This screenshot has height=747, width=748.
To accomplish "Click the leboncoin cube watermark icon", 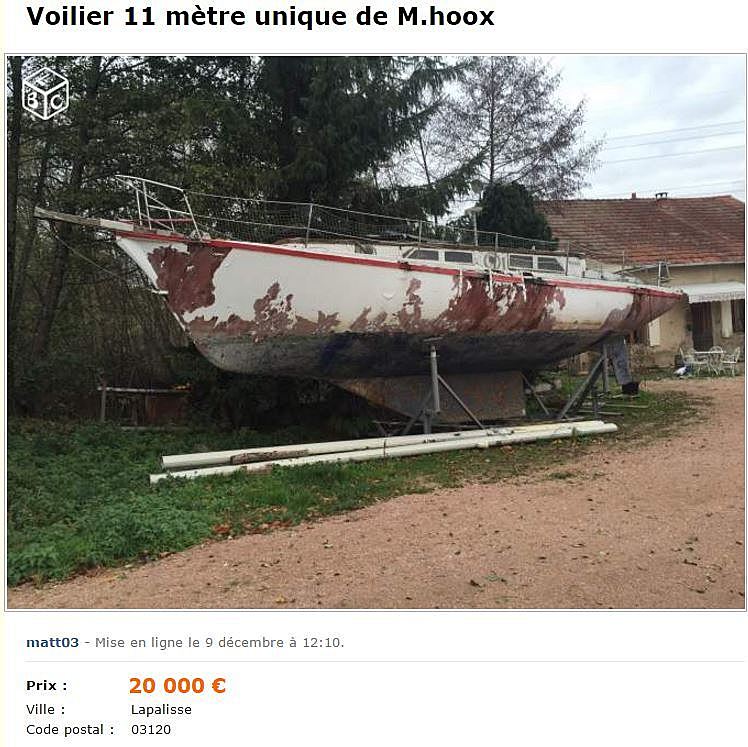I will coord(46,93).
